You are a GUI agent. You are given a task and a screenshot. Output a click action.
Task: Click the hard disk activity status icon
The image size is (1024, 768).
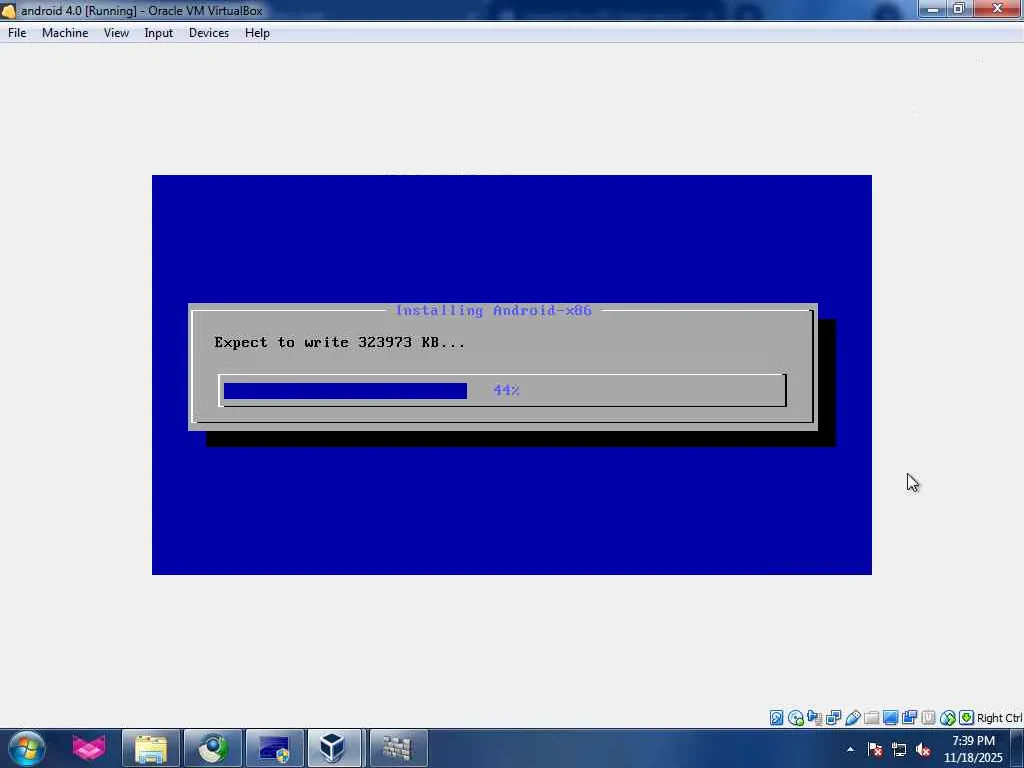[776, 718]
